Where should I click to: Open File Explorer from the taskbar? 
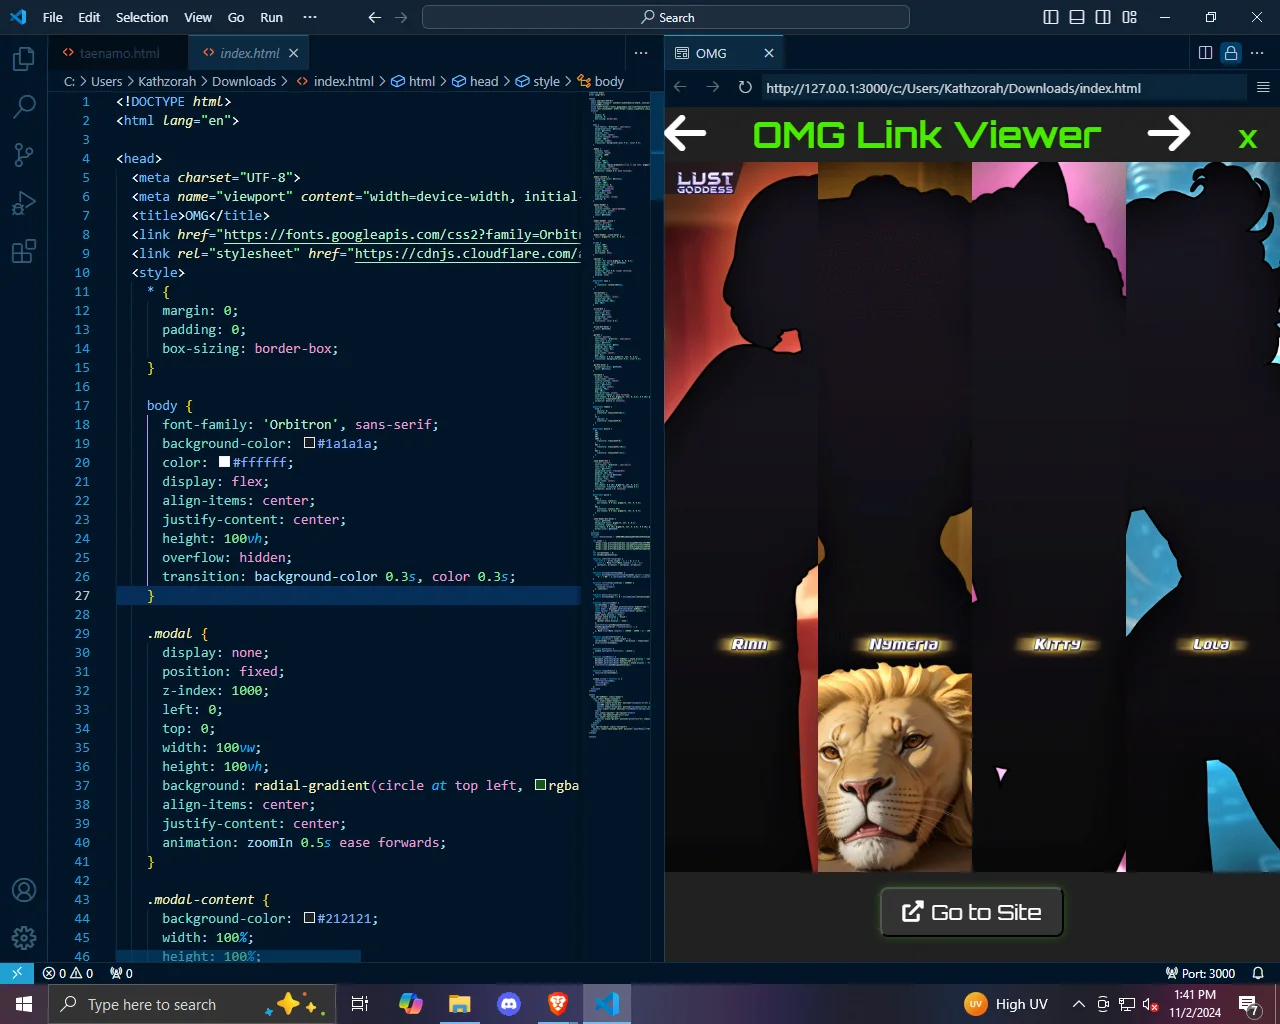(459, 1004)
